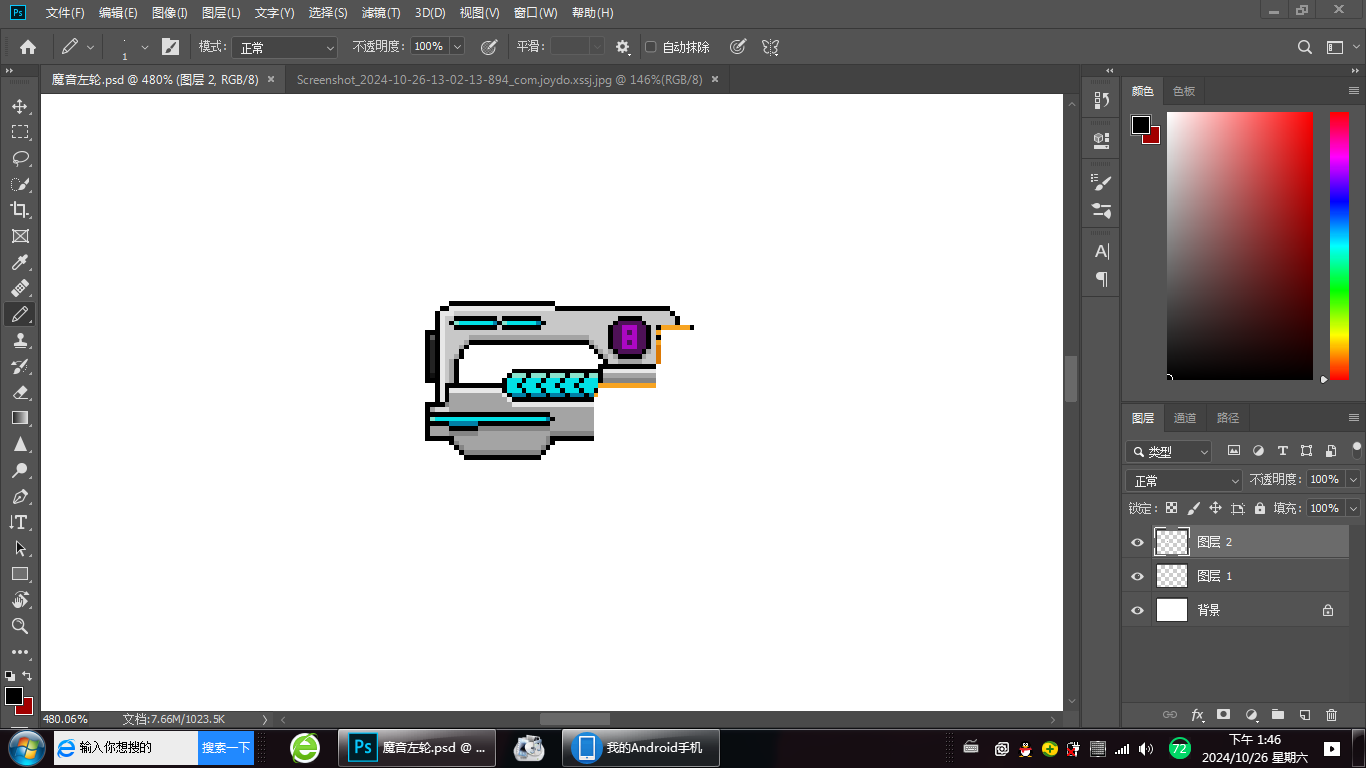The image size is (1366, 768).
Task: Click the foreground color swatch in toolbar
Action: click(13, 695)
